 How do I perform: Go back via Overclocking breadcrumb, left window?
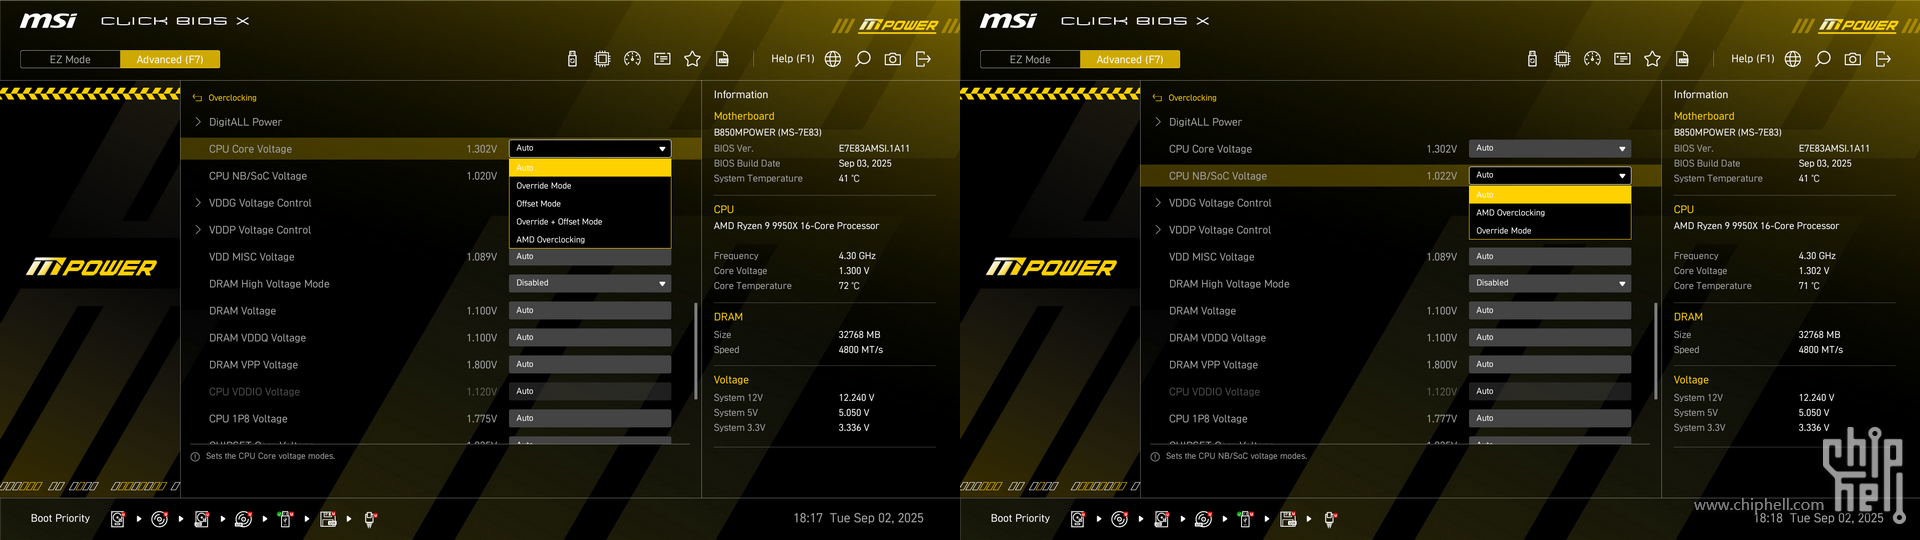[x=225, y=98]
